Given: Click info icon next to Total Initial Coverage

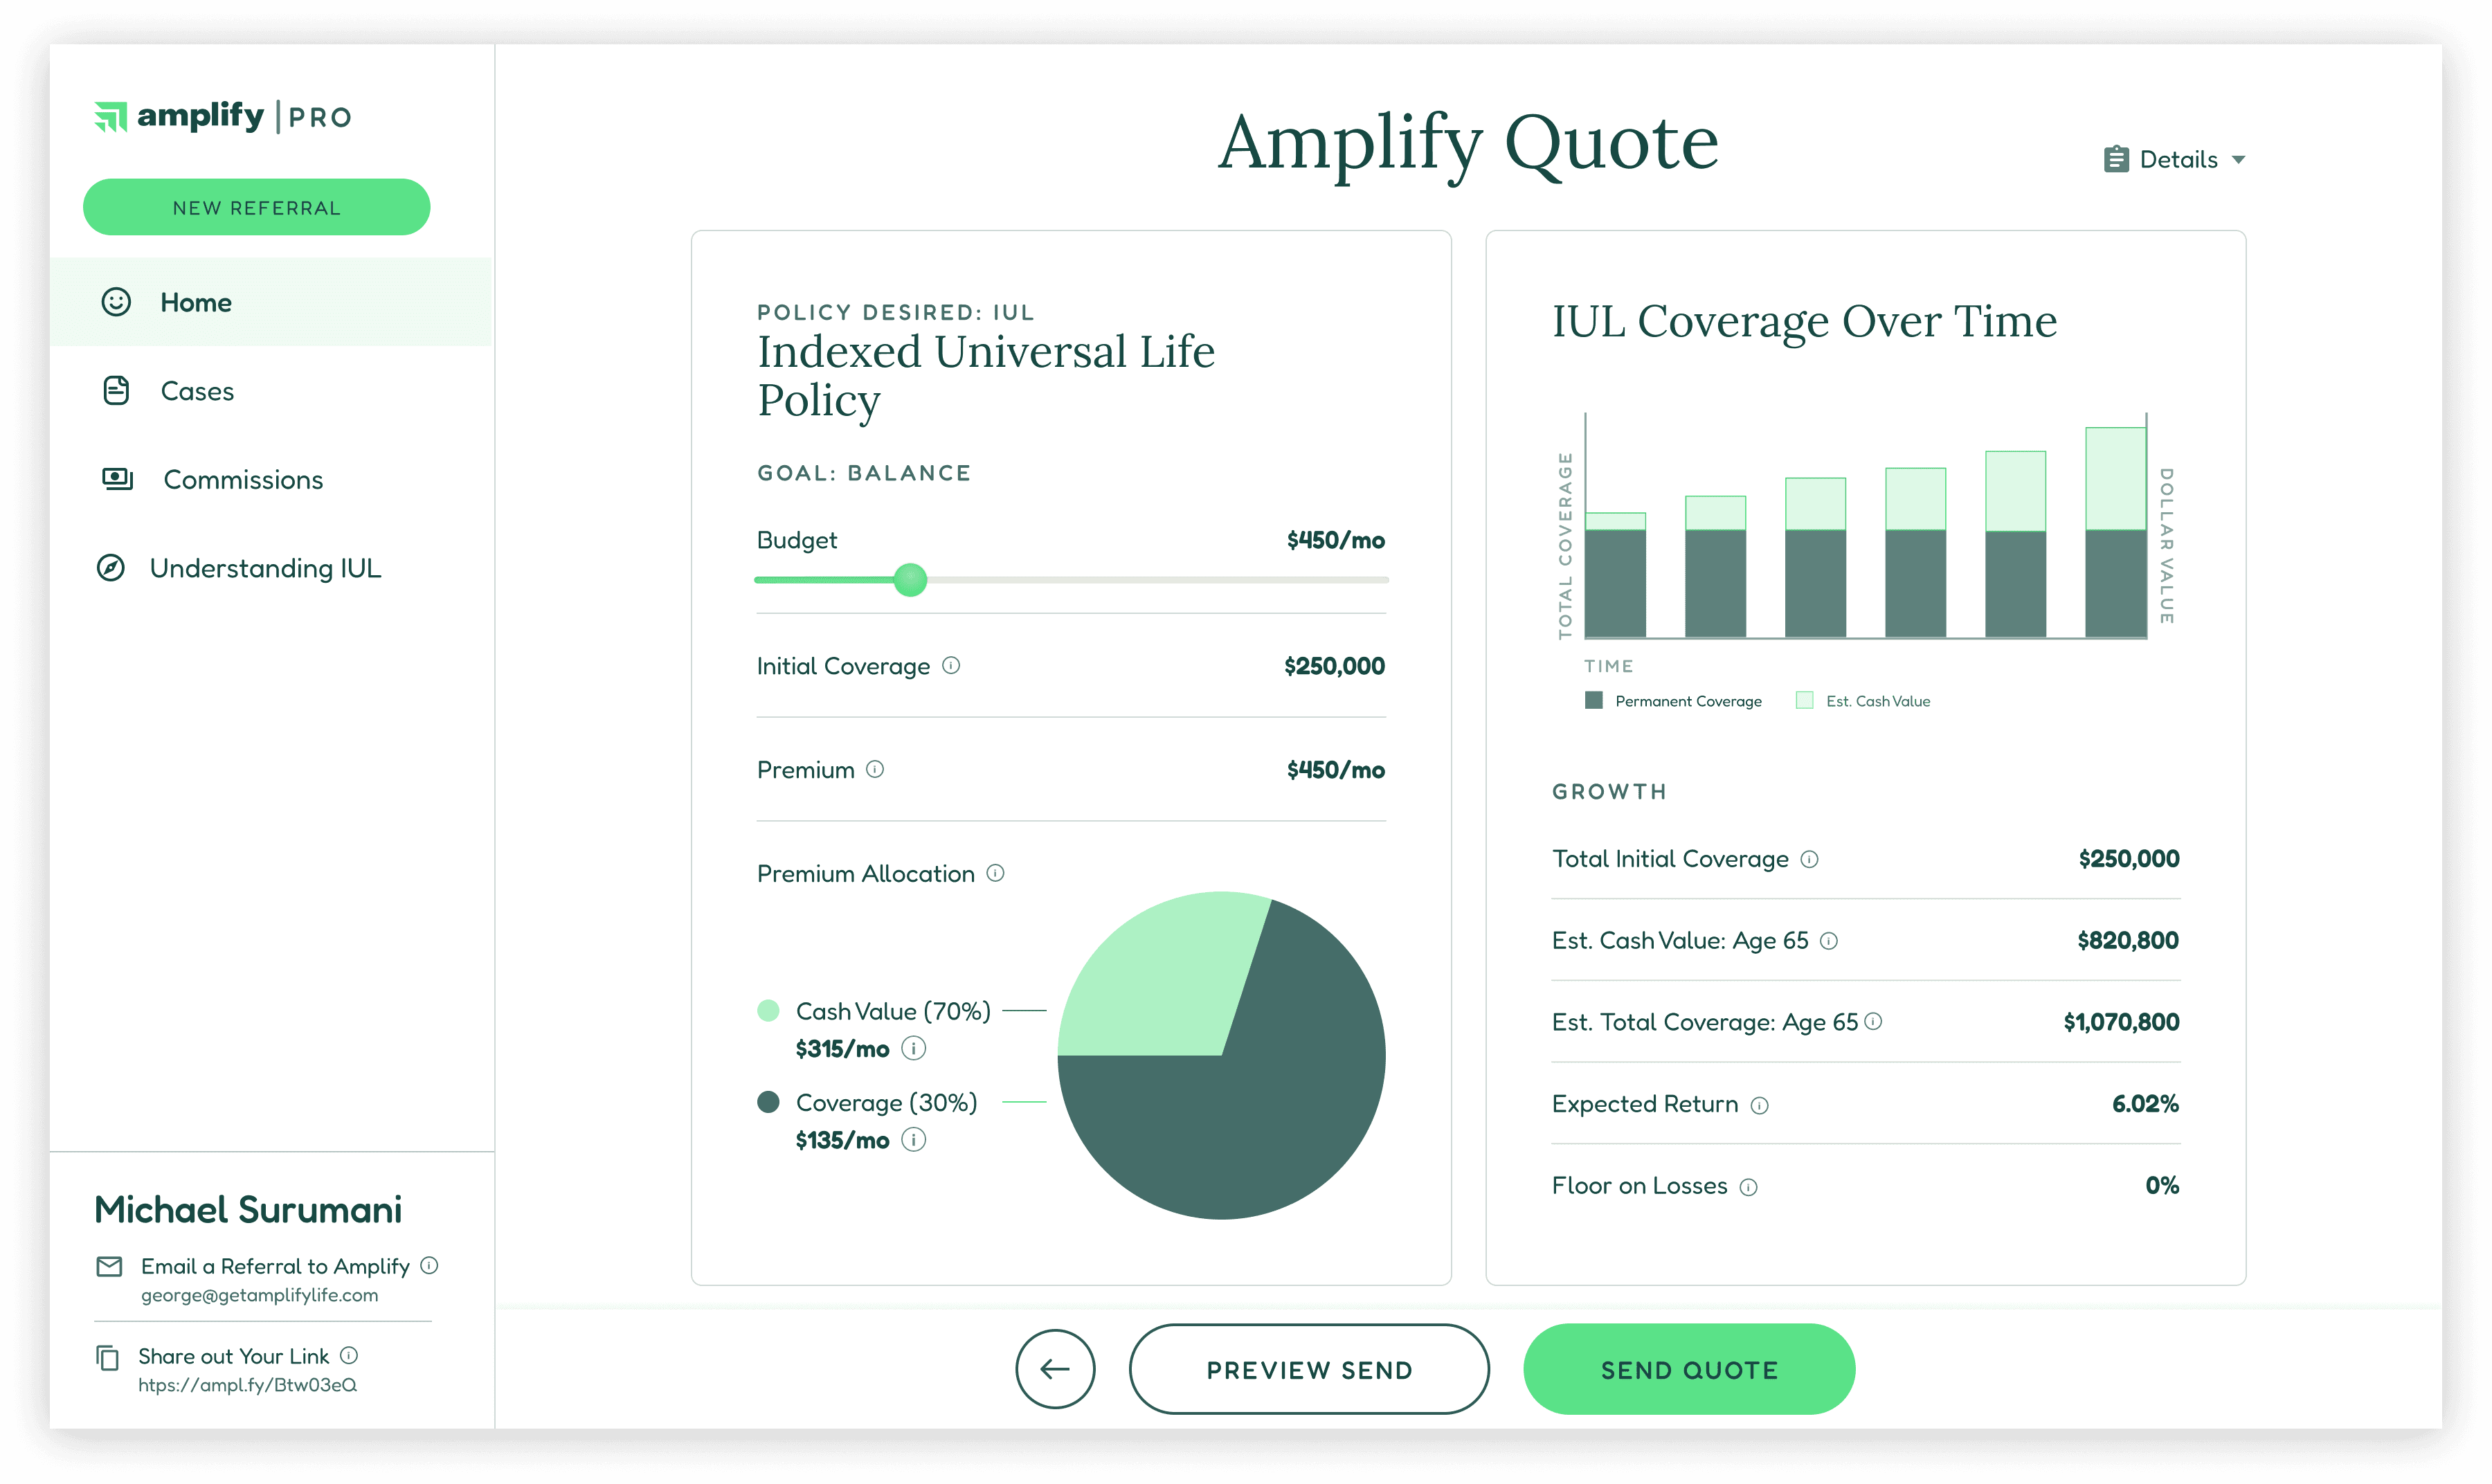Looking at the screenshot, I should [1809, 859].
